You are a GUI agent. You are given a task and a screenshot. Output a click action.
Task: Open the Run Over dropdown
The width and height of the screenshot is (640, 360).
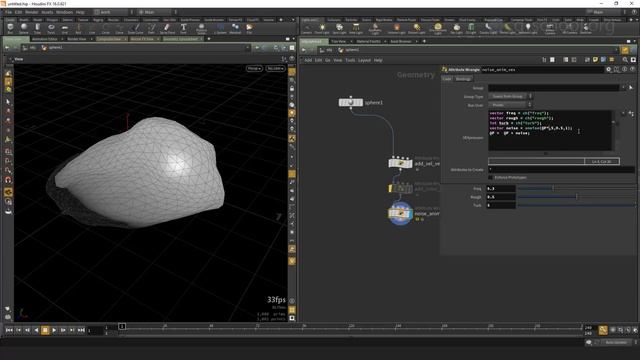click(x=510, y=105)
